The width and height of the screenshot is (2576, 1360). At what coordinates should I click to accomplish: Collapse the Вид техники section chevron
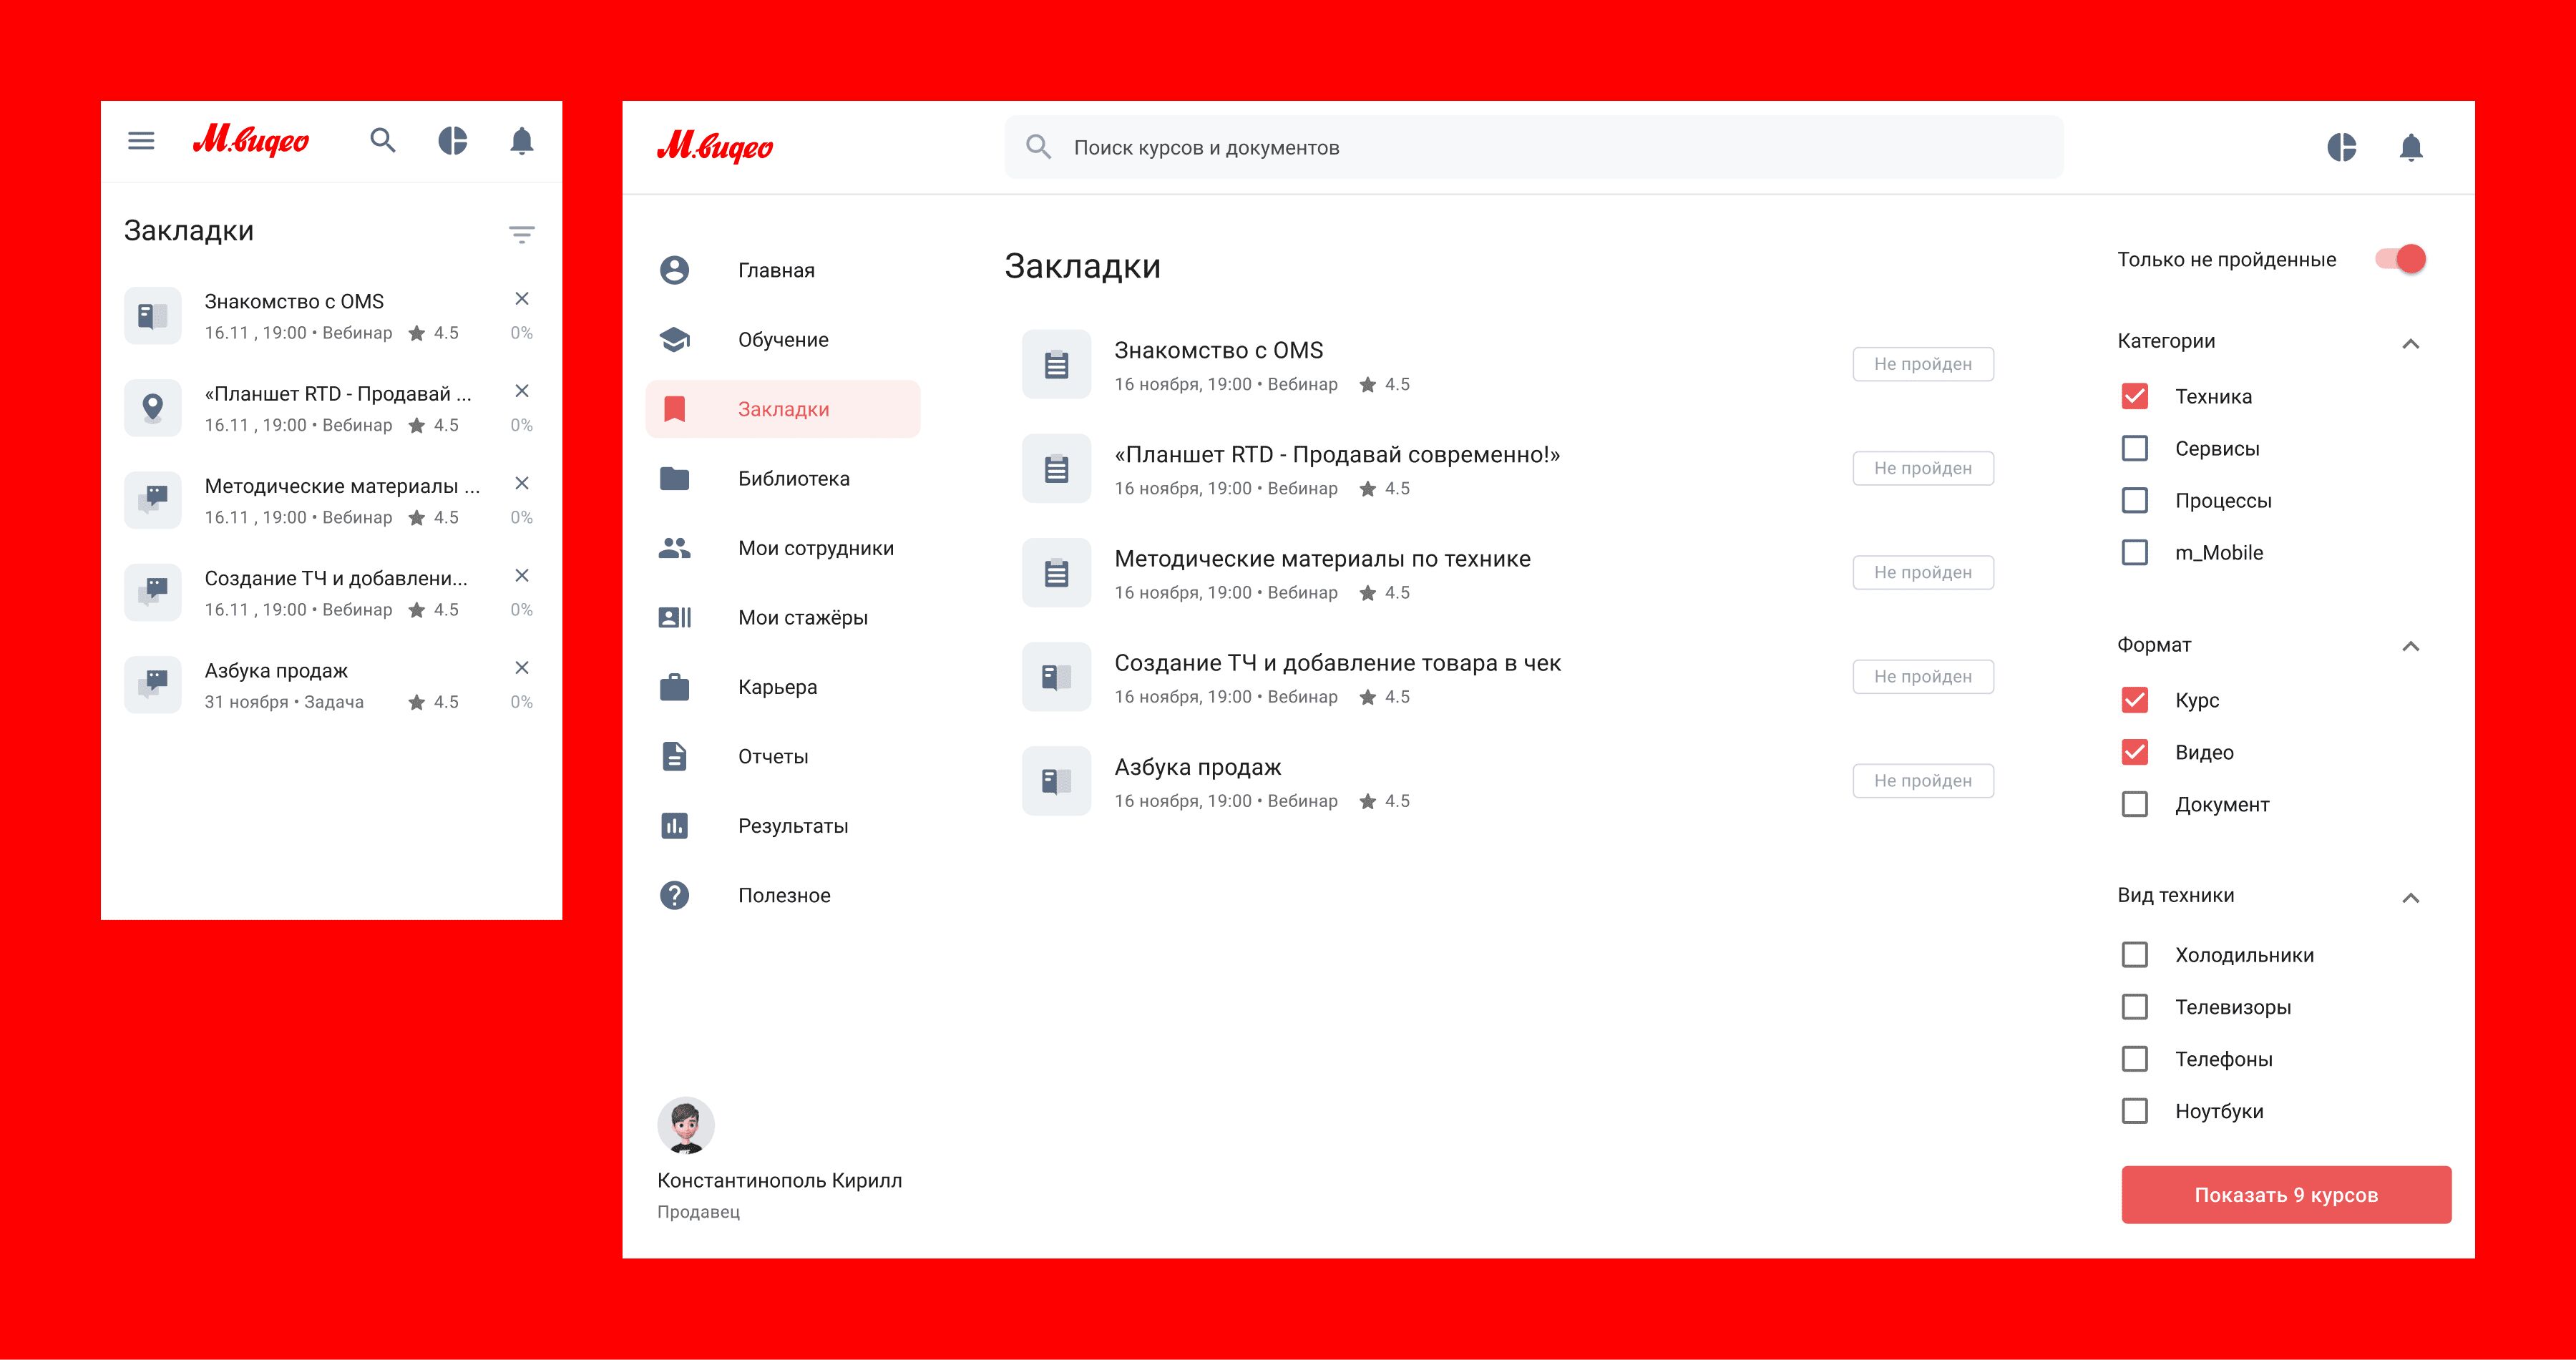(2410, 897)
